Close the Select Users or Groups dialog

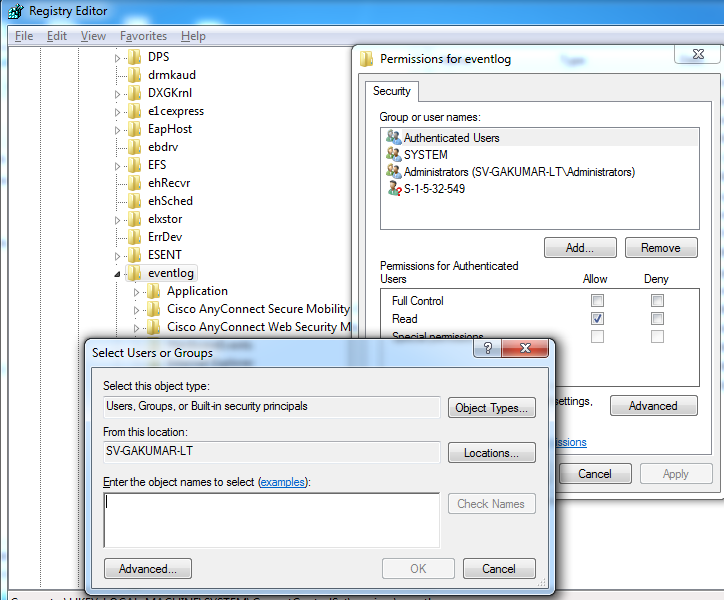click(525, 348)
